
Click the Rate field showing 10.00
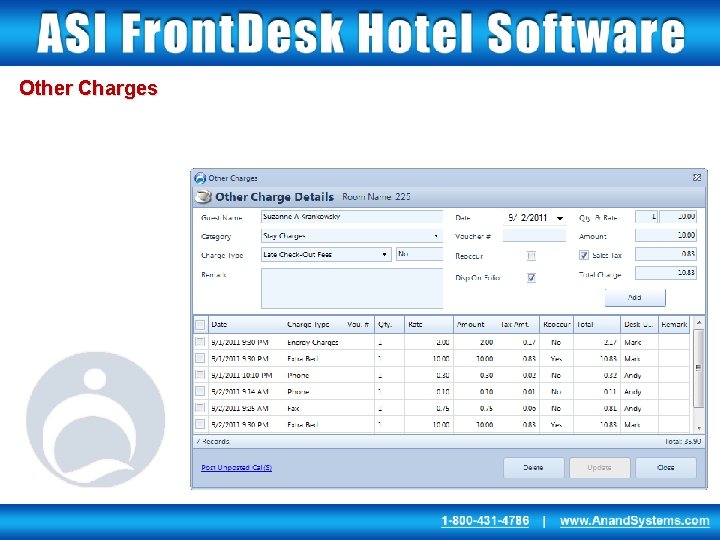pos(678,217)
